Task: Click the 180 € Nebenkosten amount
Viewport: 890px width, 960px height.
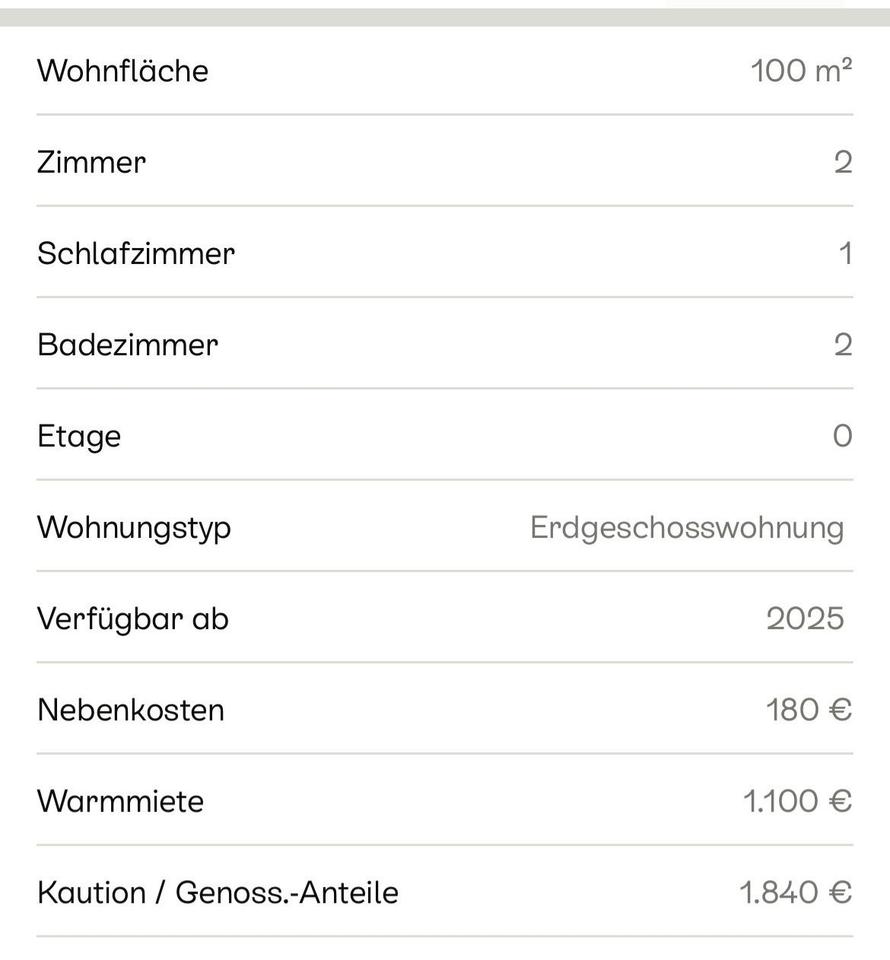Action: (x=809, y=710)
